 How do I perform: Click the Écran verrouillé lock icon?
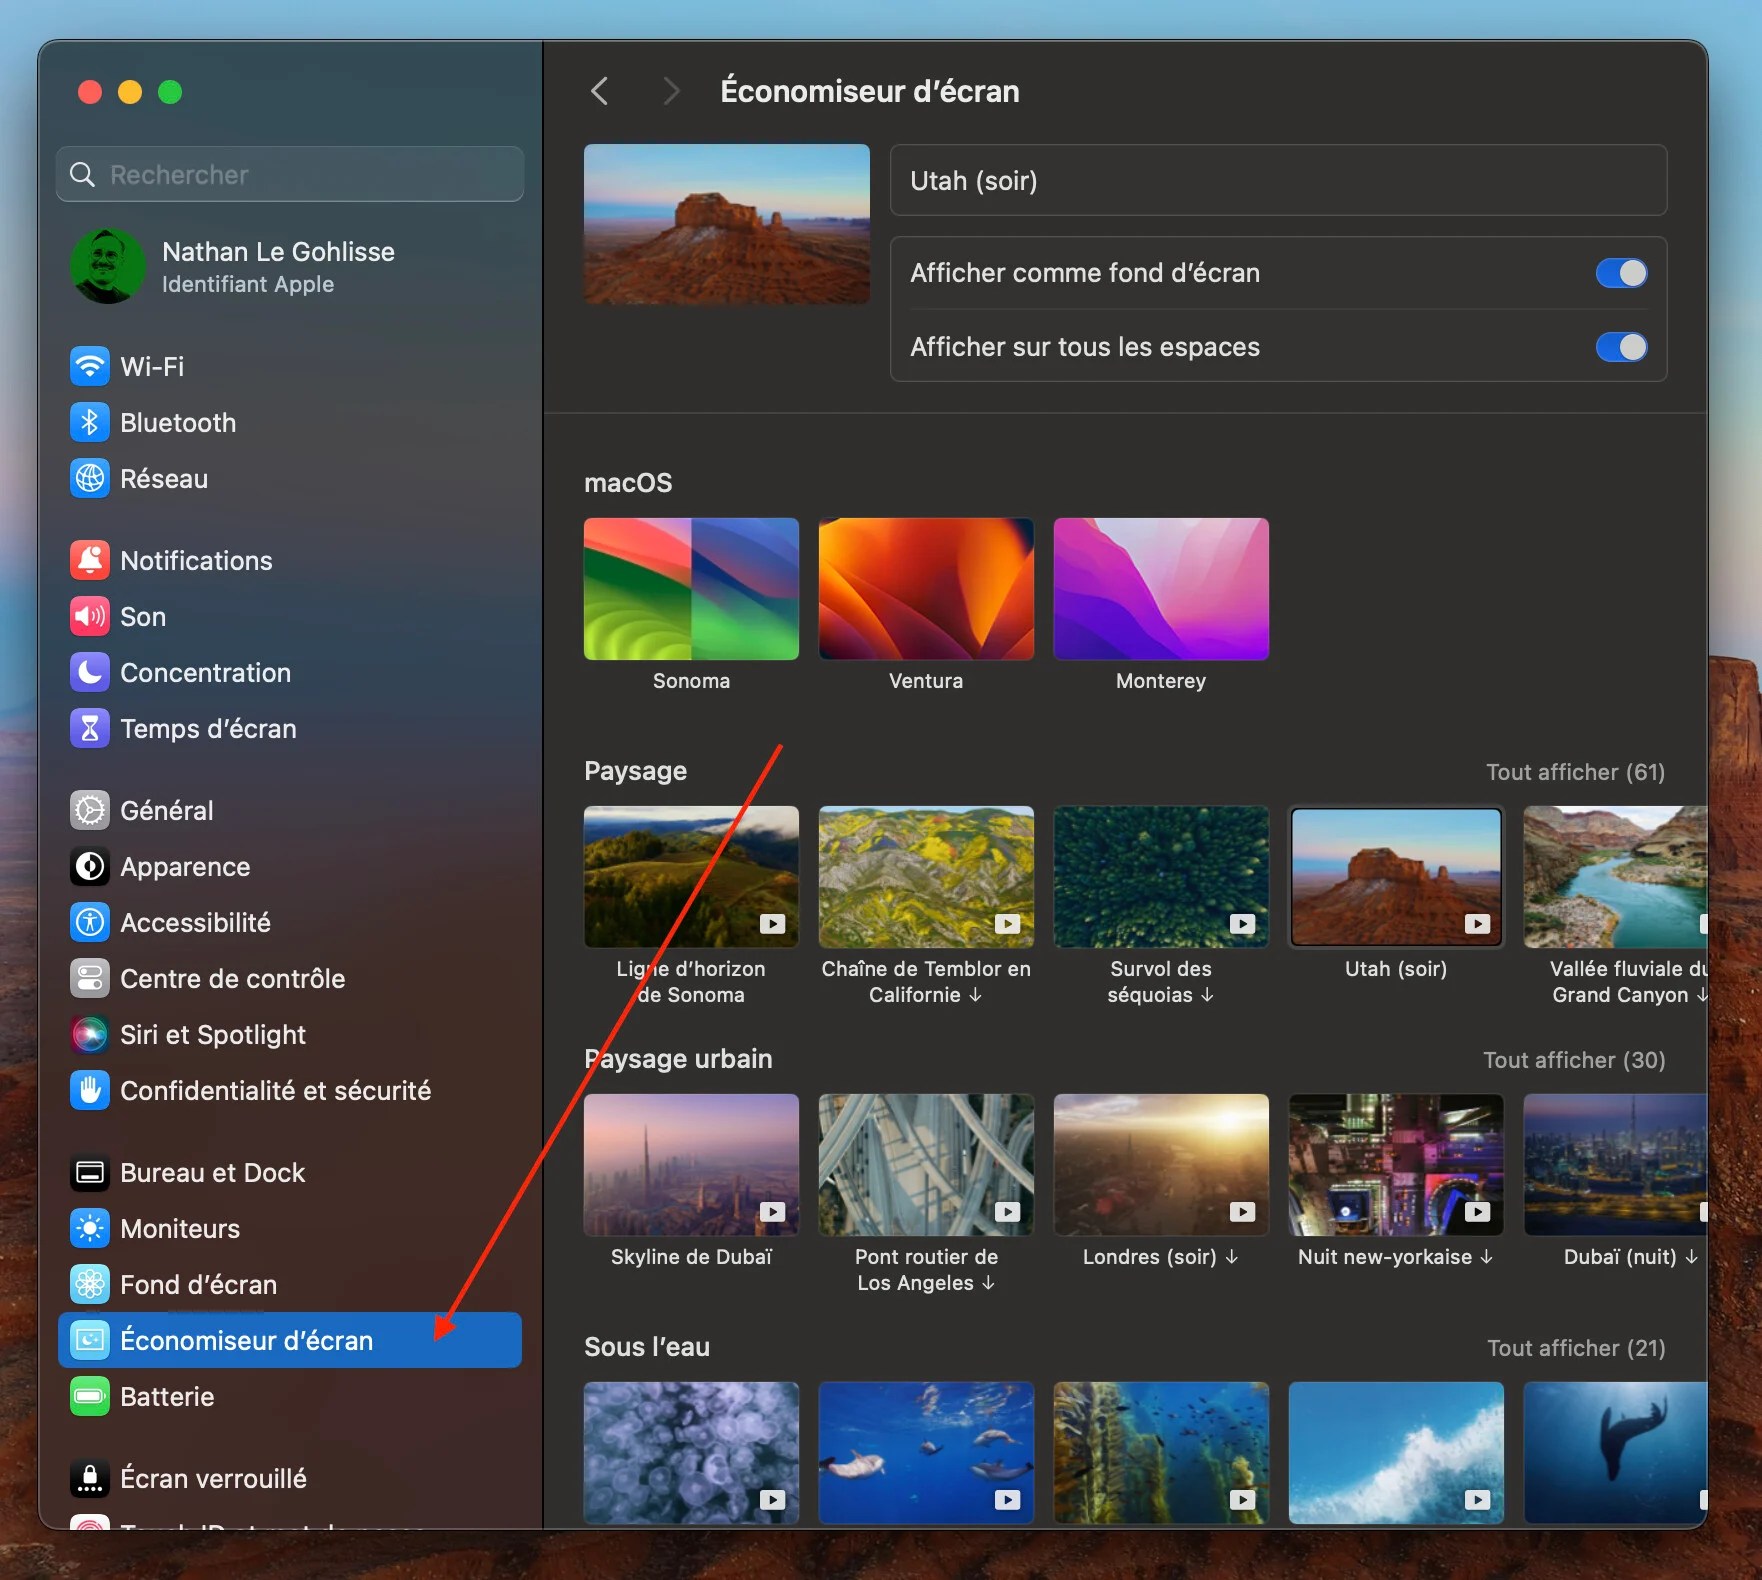point(90,1478)
